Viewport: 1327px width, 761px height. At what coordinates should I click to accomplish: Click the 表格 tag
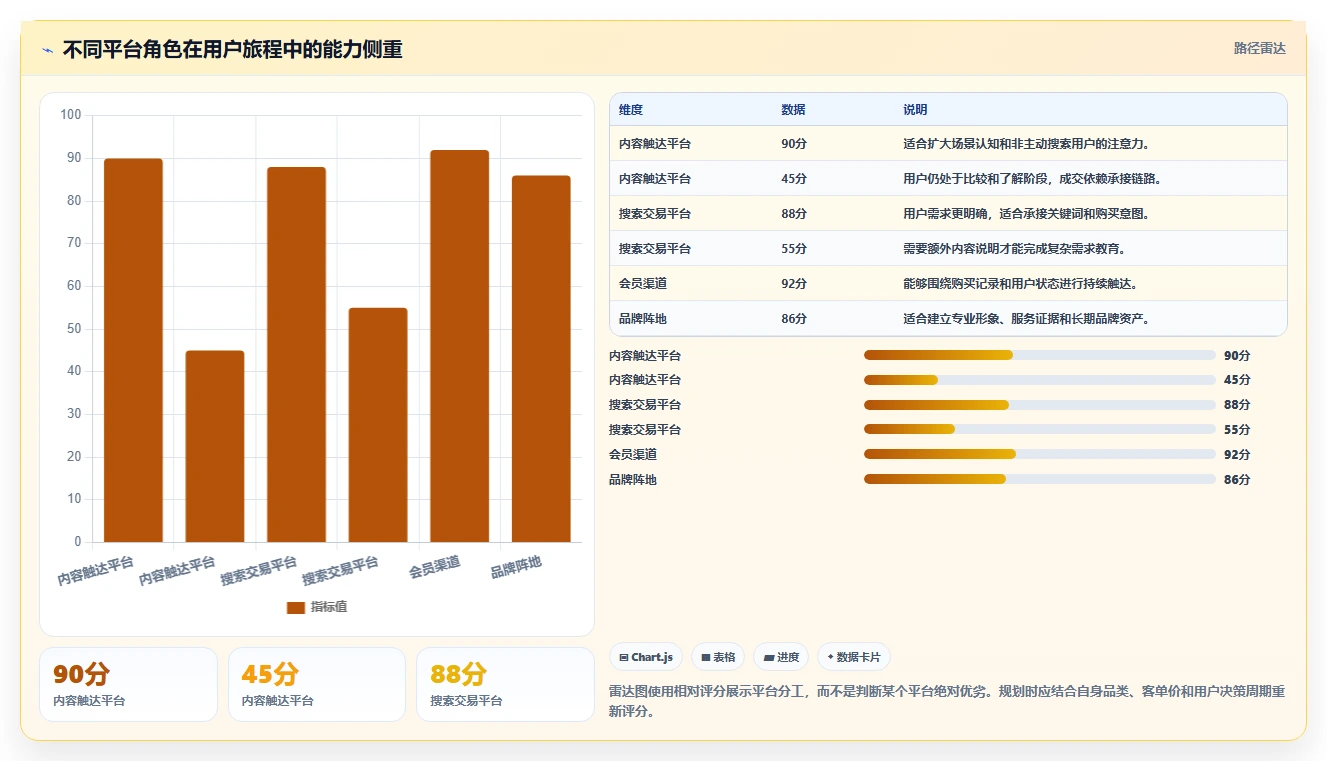click(x=718, y=657)
